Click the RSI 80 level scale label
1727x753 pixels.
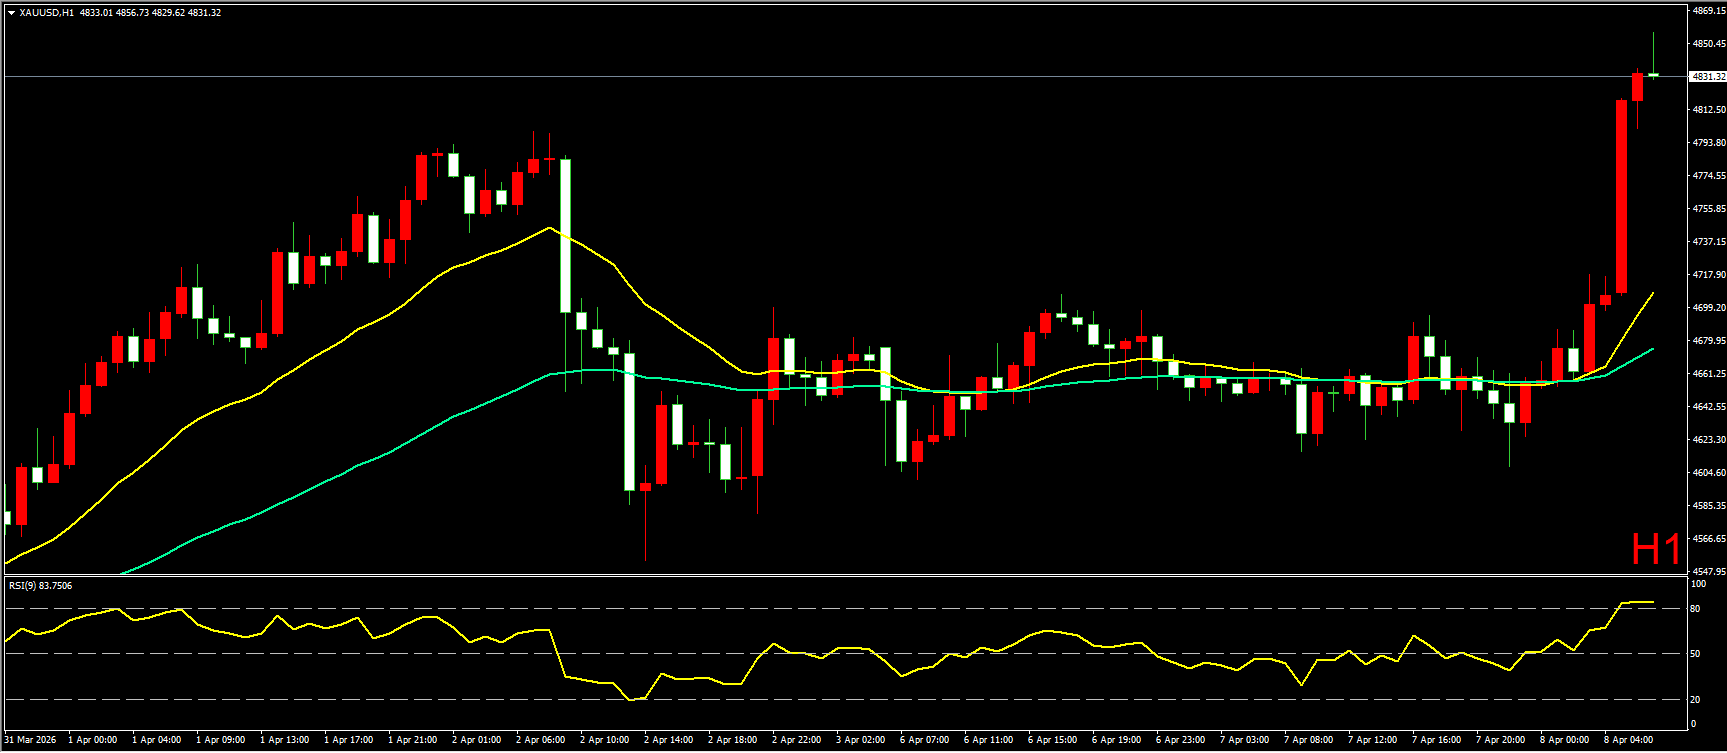pos(1694,609)
